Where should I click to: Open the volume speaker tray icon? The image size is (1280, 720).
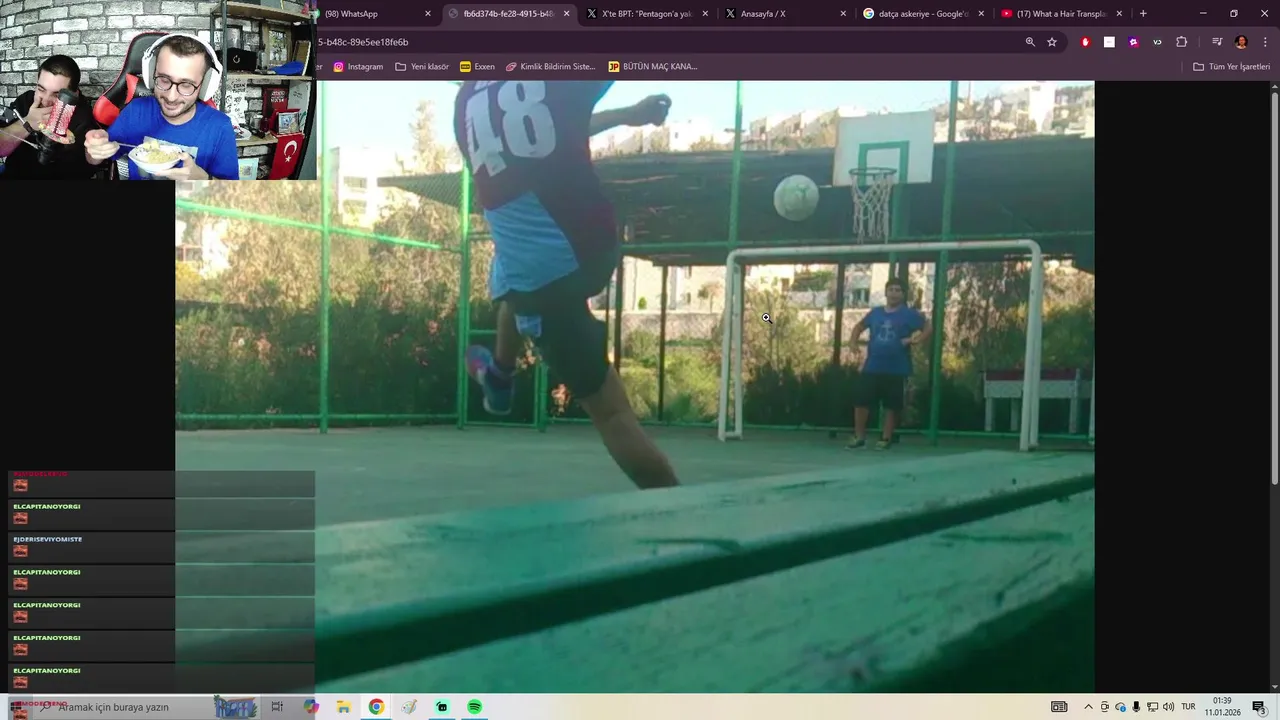[x=1168, y=707]
